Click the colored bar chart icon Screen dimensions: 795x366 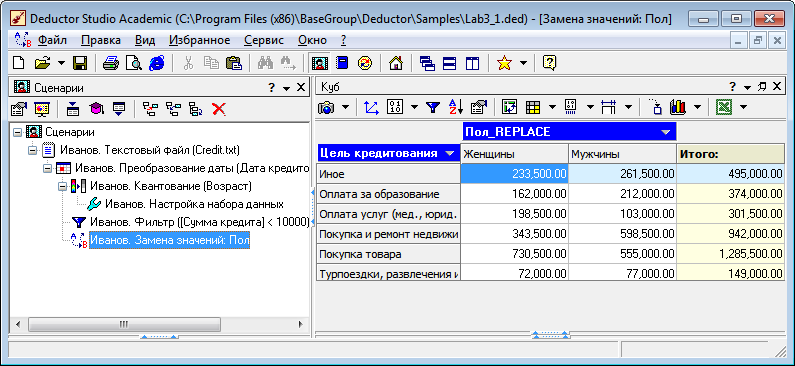pyautogui.click(x=678, y=107)
